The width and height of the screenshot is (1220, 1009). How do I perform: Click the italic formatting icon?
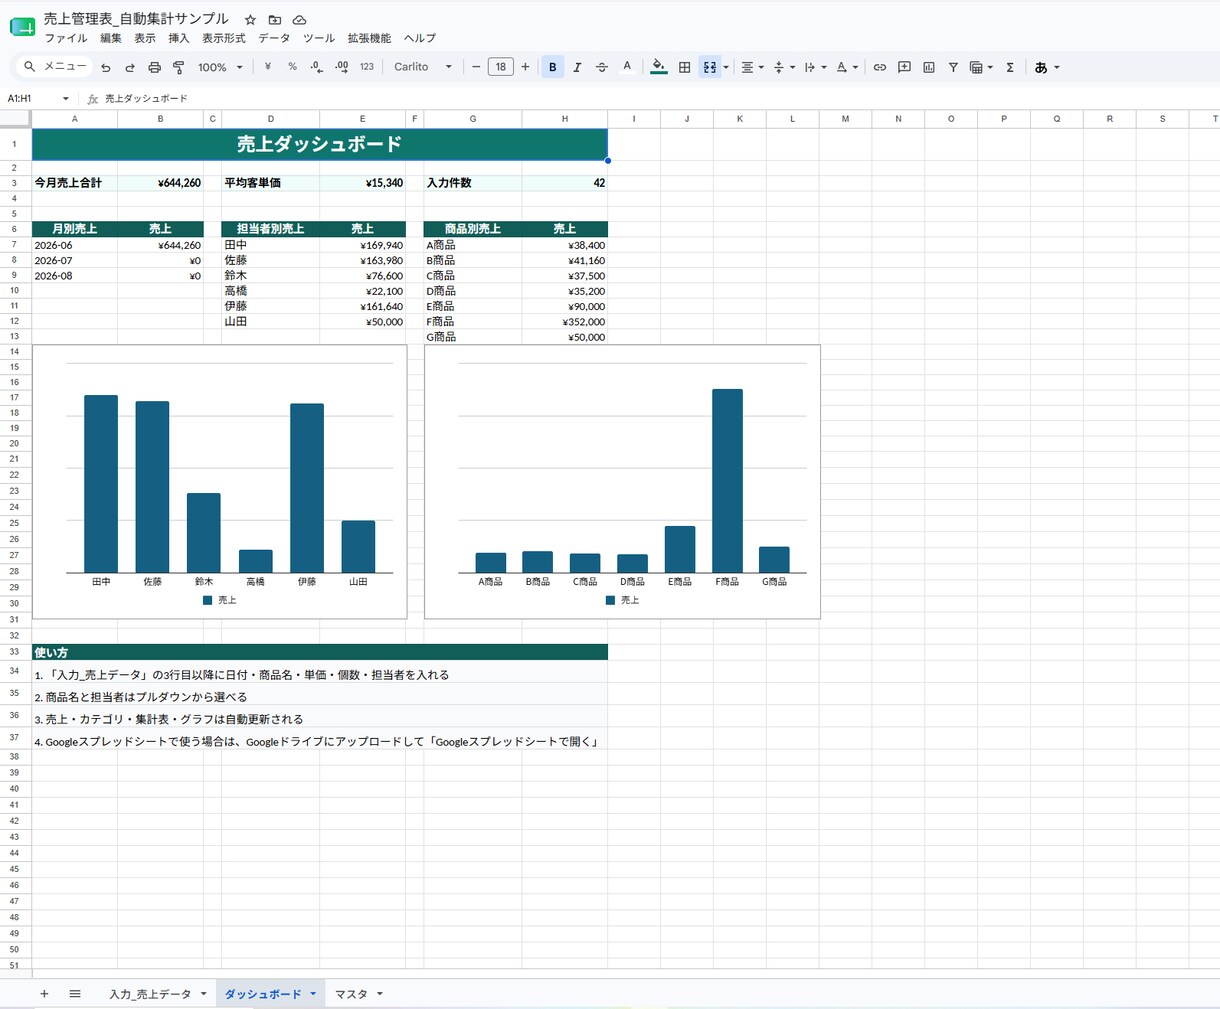pos(577,67)
